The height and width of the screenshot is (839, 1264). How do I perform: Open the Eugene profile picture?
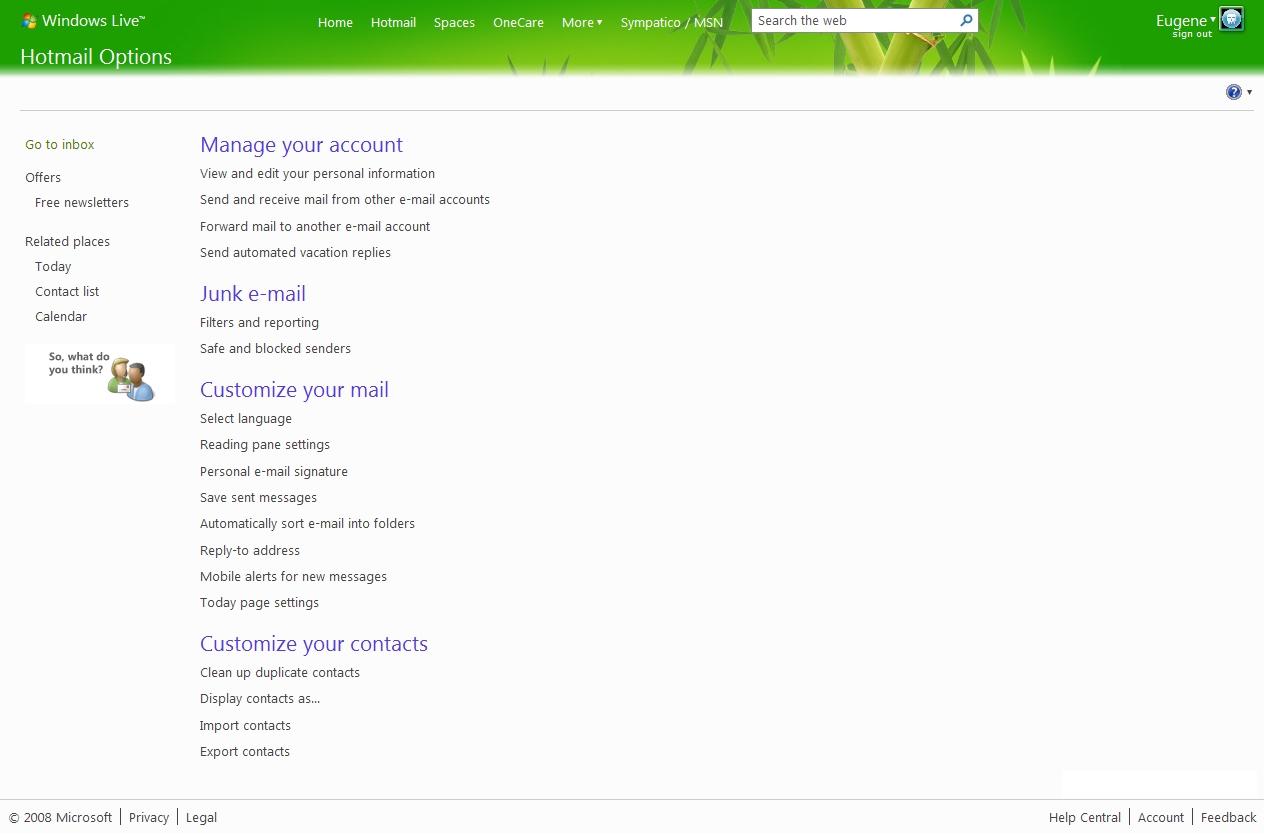[1232, 19]
